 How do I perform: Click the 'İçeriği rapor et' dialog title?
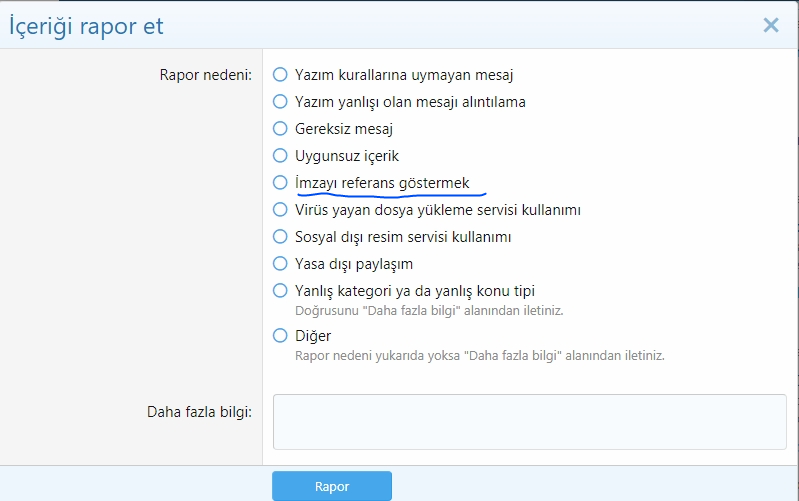click(x=87, y=26)
